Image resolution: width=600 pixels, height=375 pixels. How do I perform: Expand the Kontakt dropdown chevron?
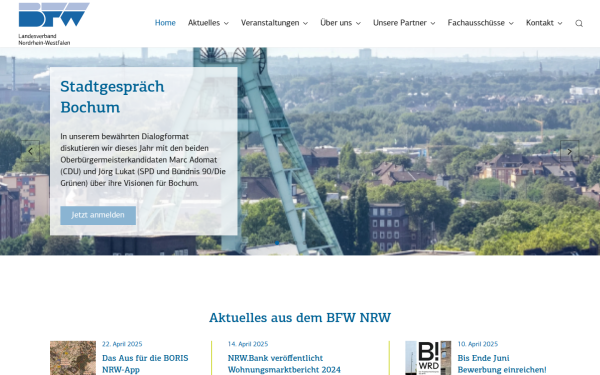click(x=560, y=23)
